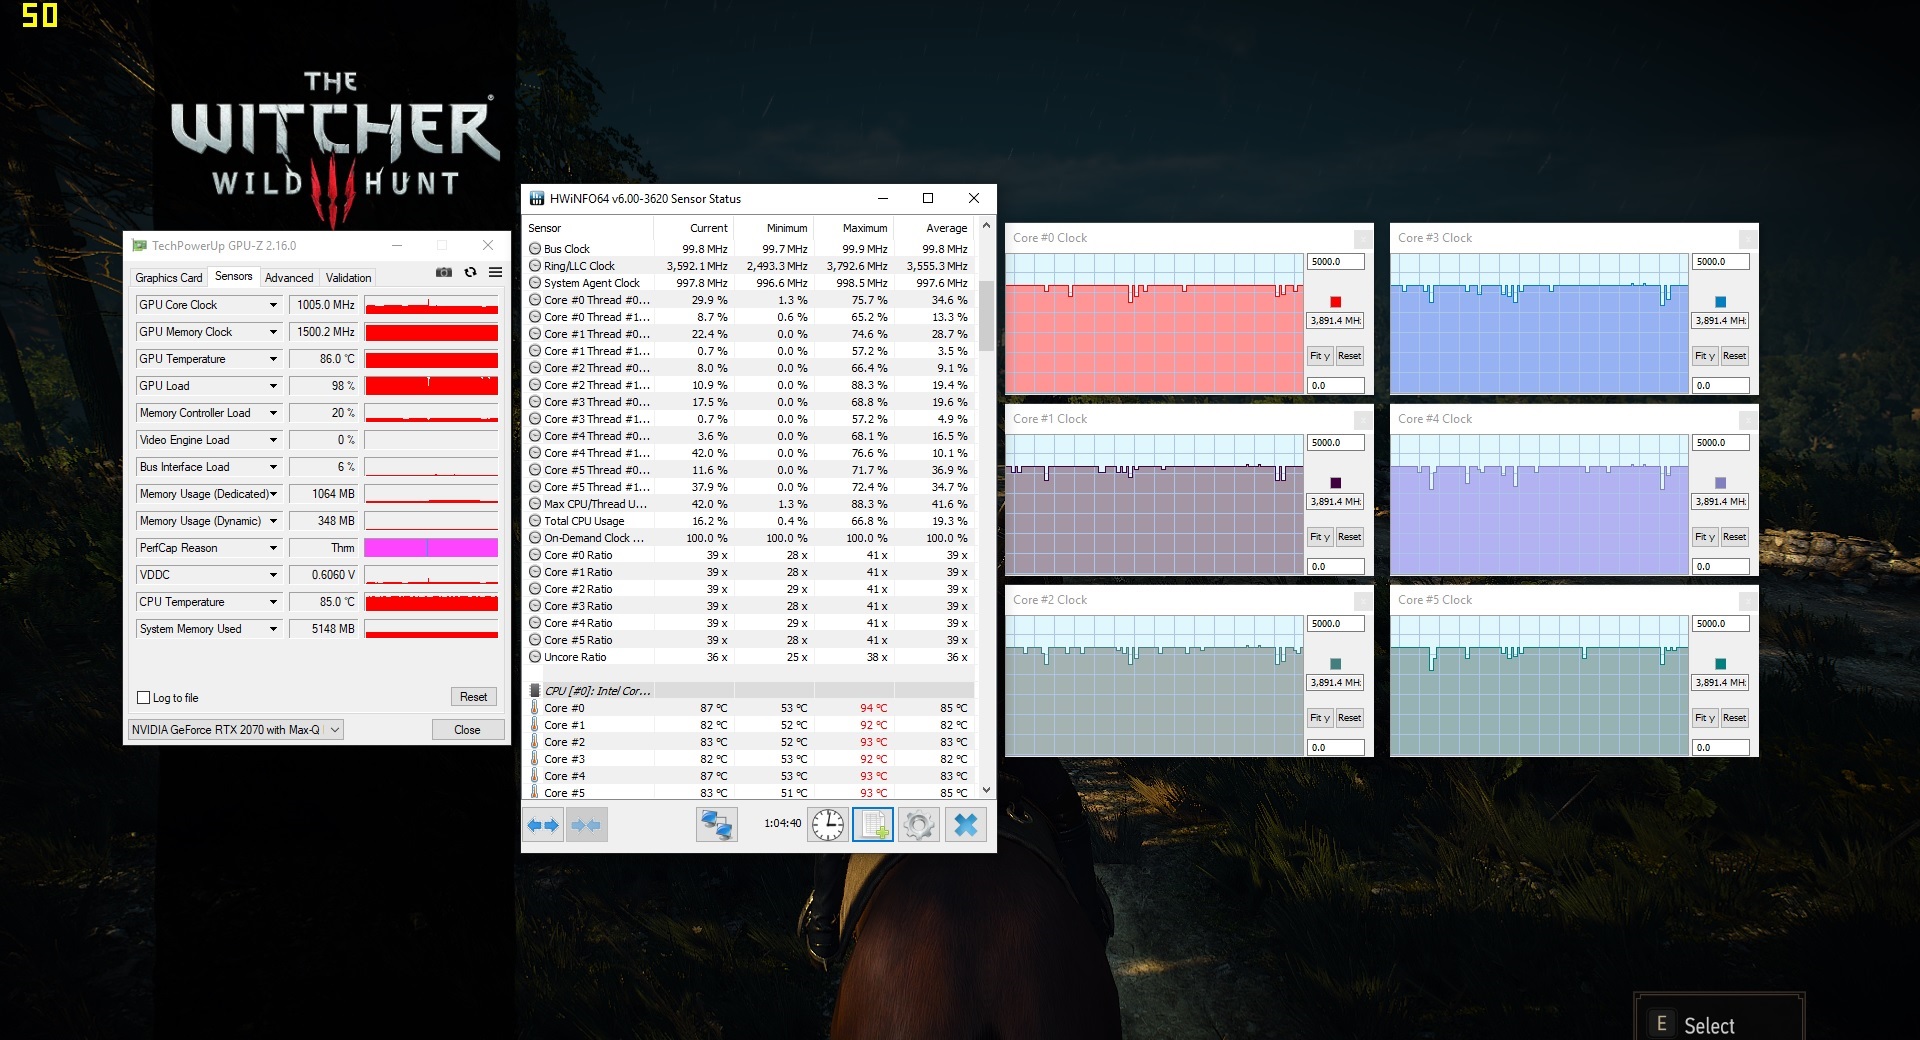The height and width of the screenshot is (1040, 1920).
Task: Close the Core #5 Clock graph window
Action: 1747,600
